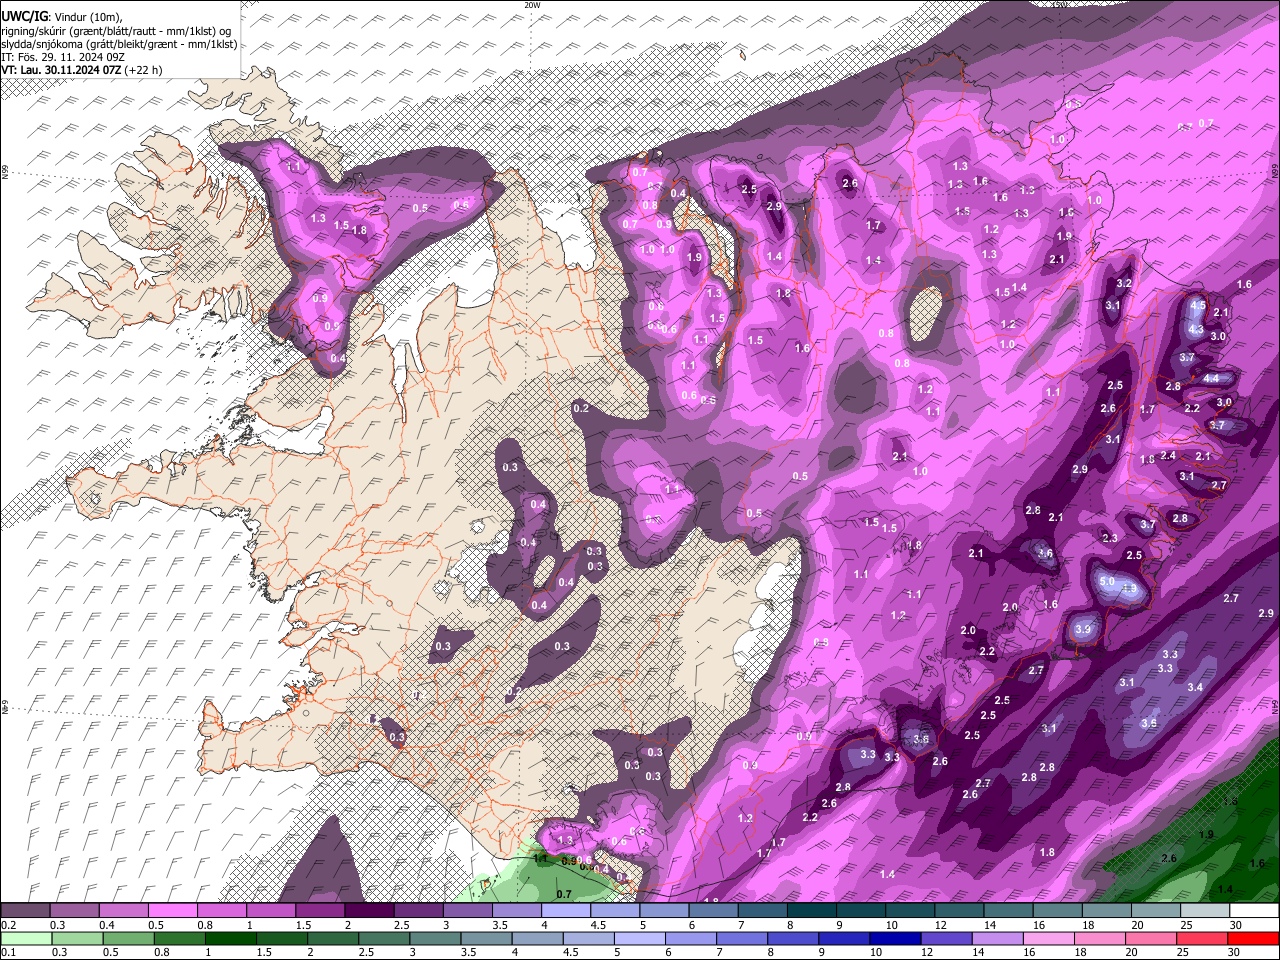
Task: Click the 'IT: Fös. 29. 11. 2024 09Z' line
Action: (62, 57)
